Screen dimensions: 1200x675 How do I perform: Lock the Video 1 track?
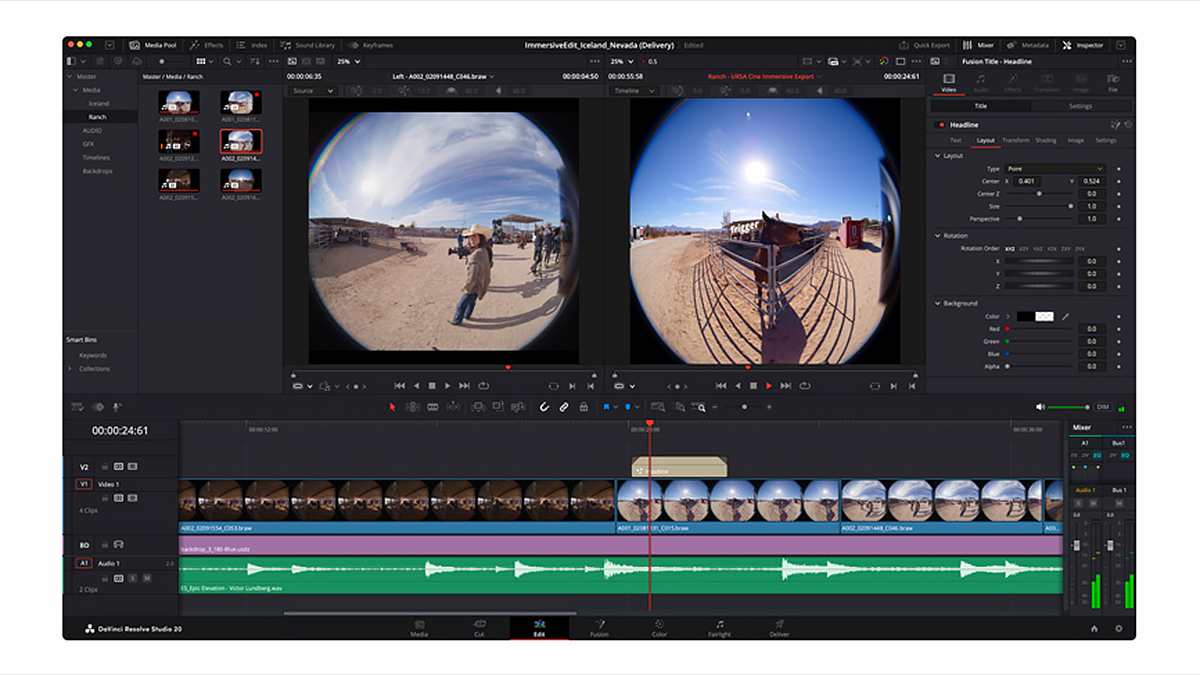click(x=105, y=497)
